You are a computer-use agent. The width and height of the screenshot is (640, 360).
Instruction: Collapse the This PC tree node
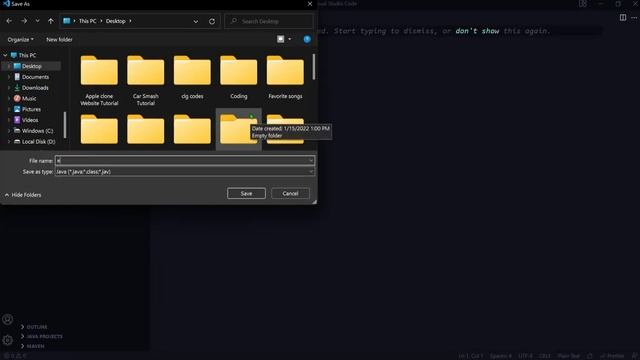click(x=5, y=55)
